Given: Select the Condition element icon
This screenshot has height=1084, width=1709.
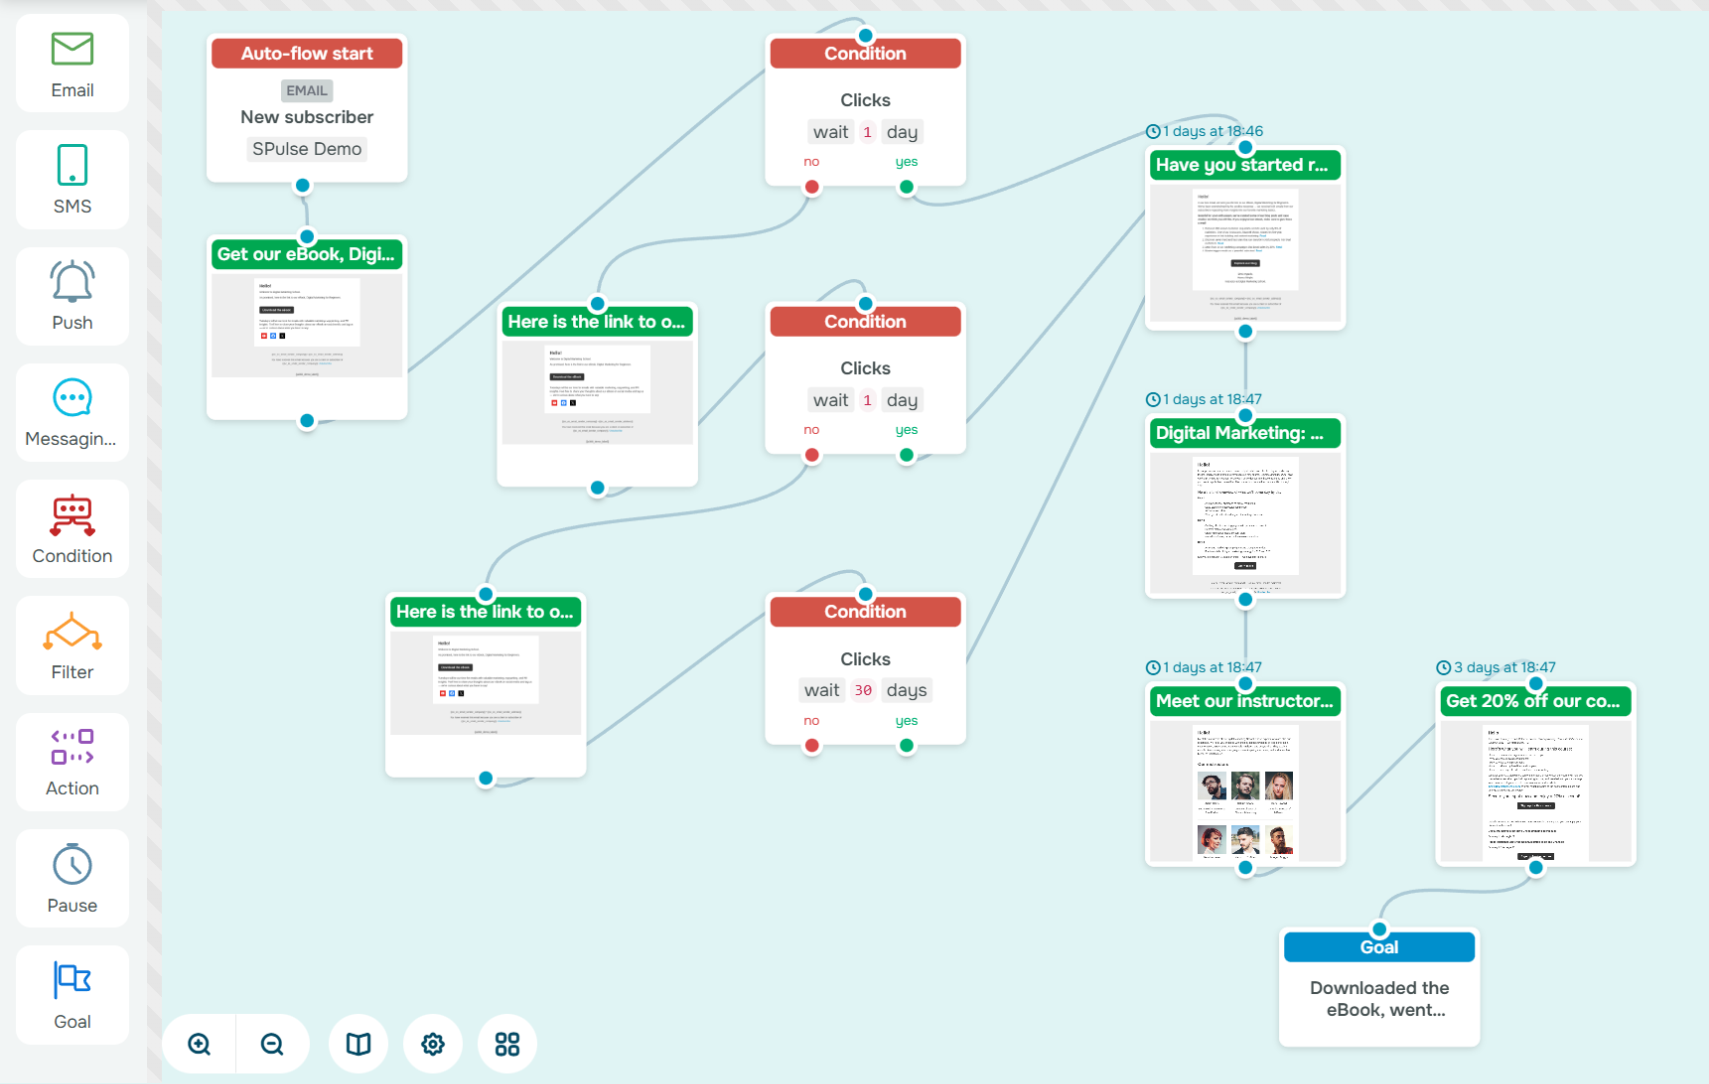Looking at the screenshot, I should pyautogui.click(x=71, y=515).
